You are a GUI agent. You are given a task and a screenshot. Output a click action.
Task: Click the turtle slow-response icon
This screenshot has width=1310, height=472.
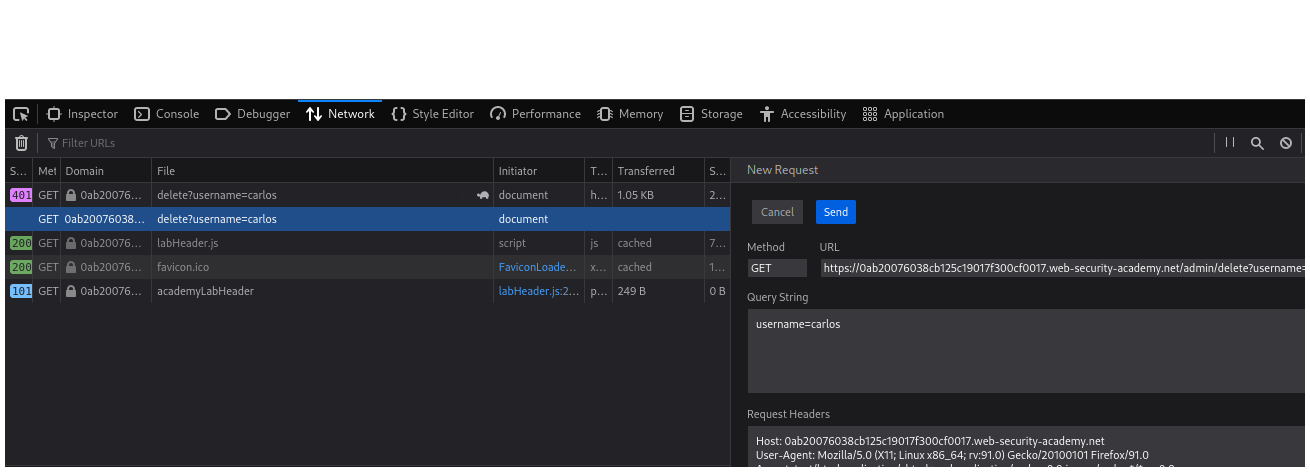pos(483,196)
